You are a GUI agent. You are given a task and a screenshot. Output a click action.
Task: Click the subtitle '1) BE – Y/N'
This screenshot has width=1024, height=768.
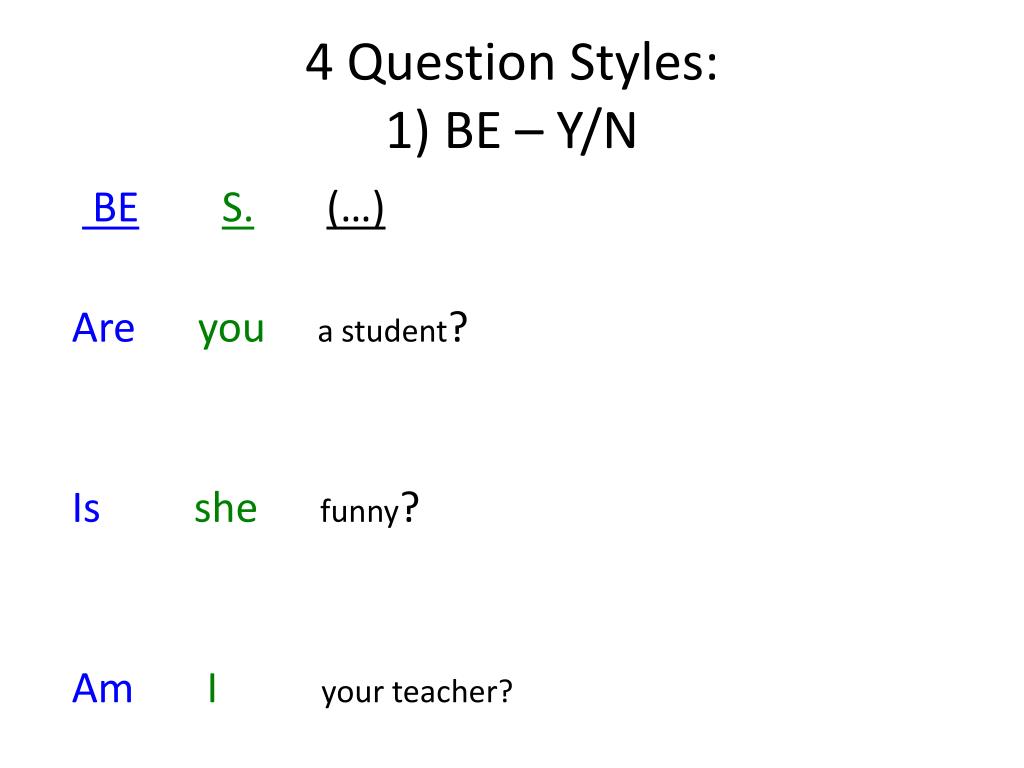point(511,131)
